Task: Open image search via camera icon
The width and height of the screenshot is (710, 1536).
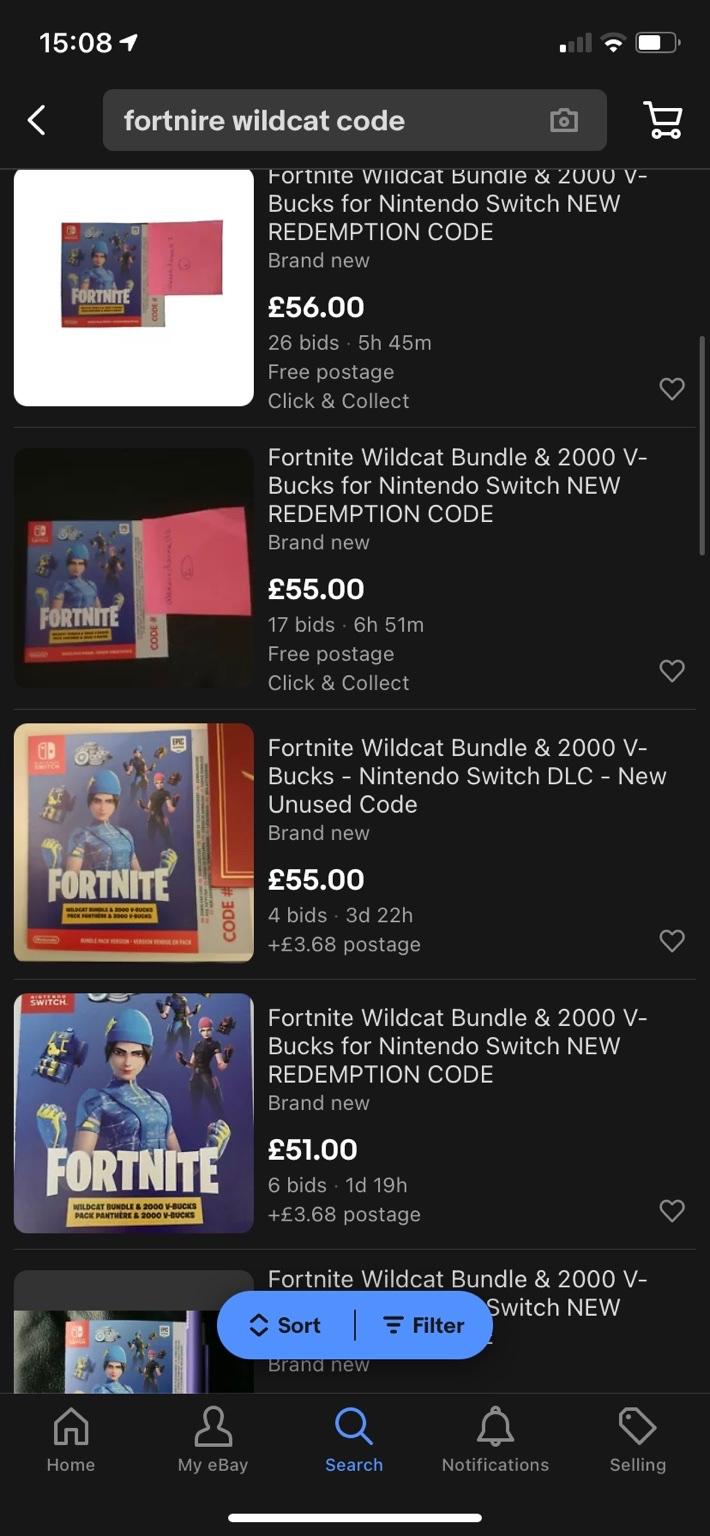Action: [x=563, y=119]
